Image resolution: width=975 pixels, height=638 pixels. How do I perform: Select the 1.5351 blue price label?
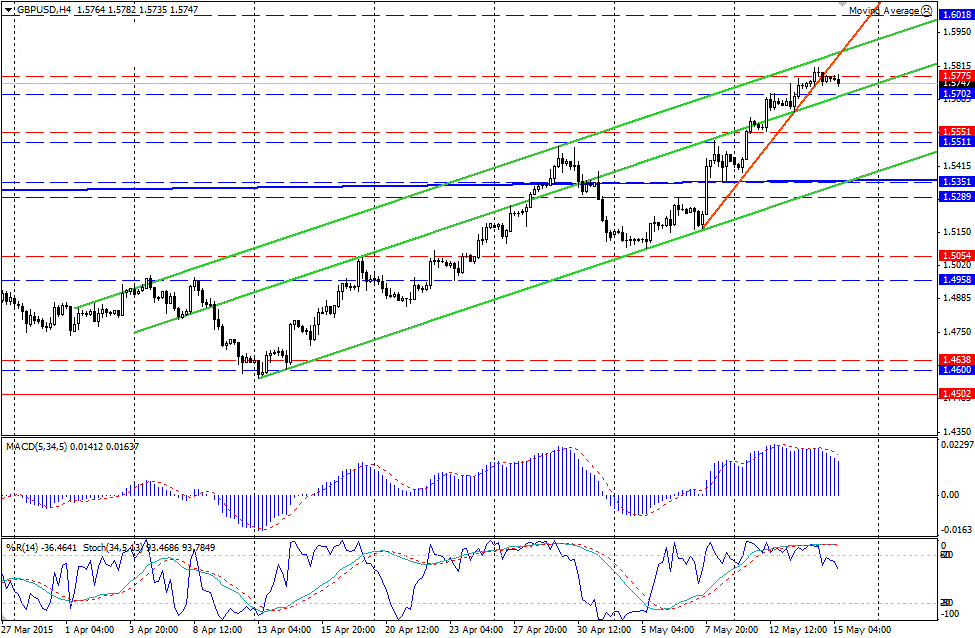[957, 182]
